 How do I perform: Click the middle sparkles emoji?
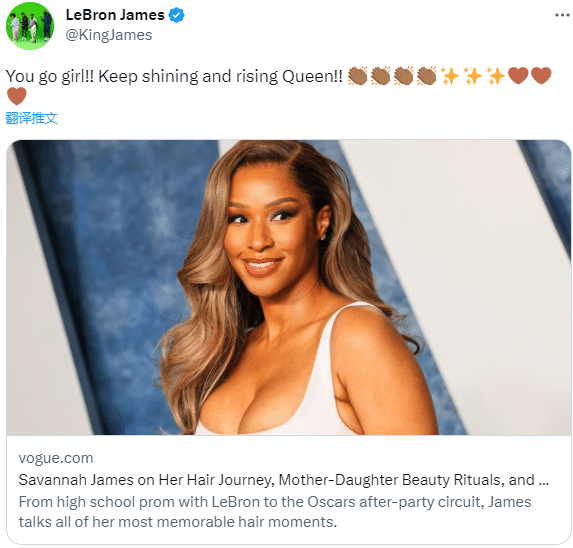click(x=473, y=76)
